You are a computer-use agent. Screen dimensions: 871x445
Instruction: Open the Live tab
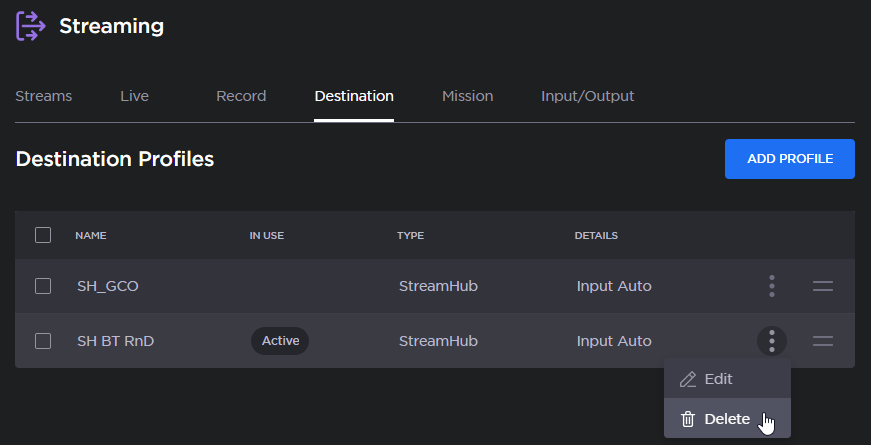[134, 96]
